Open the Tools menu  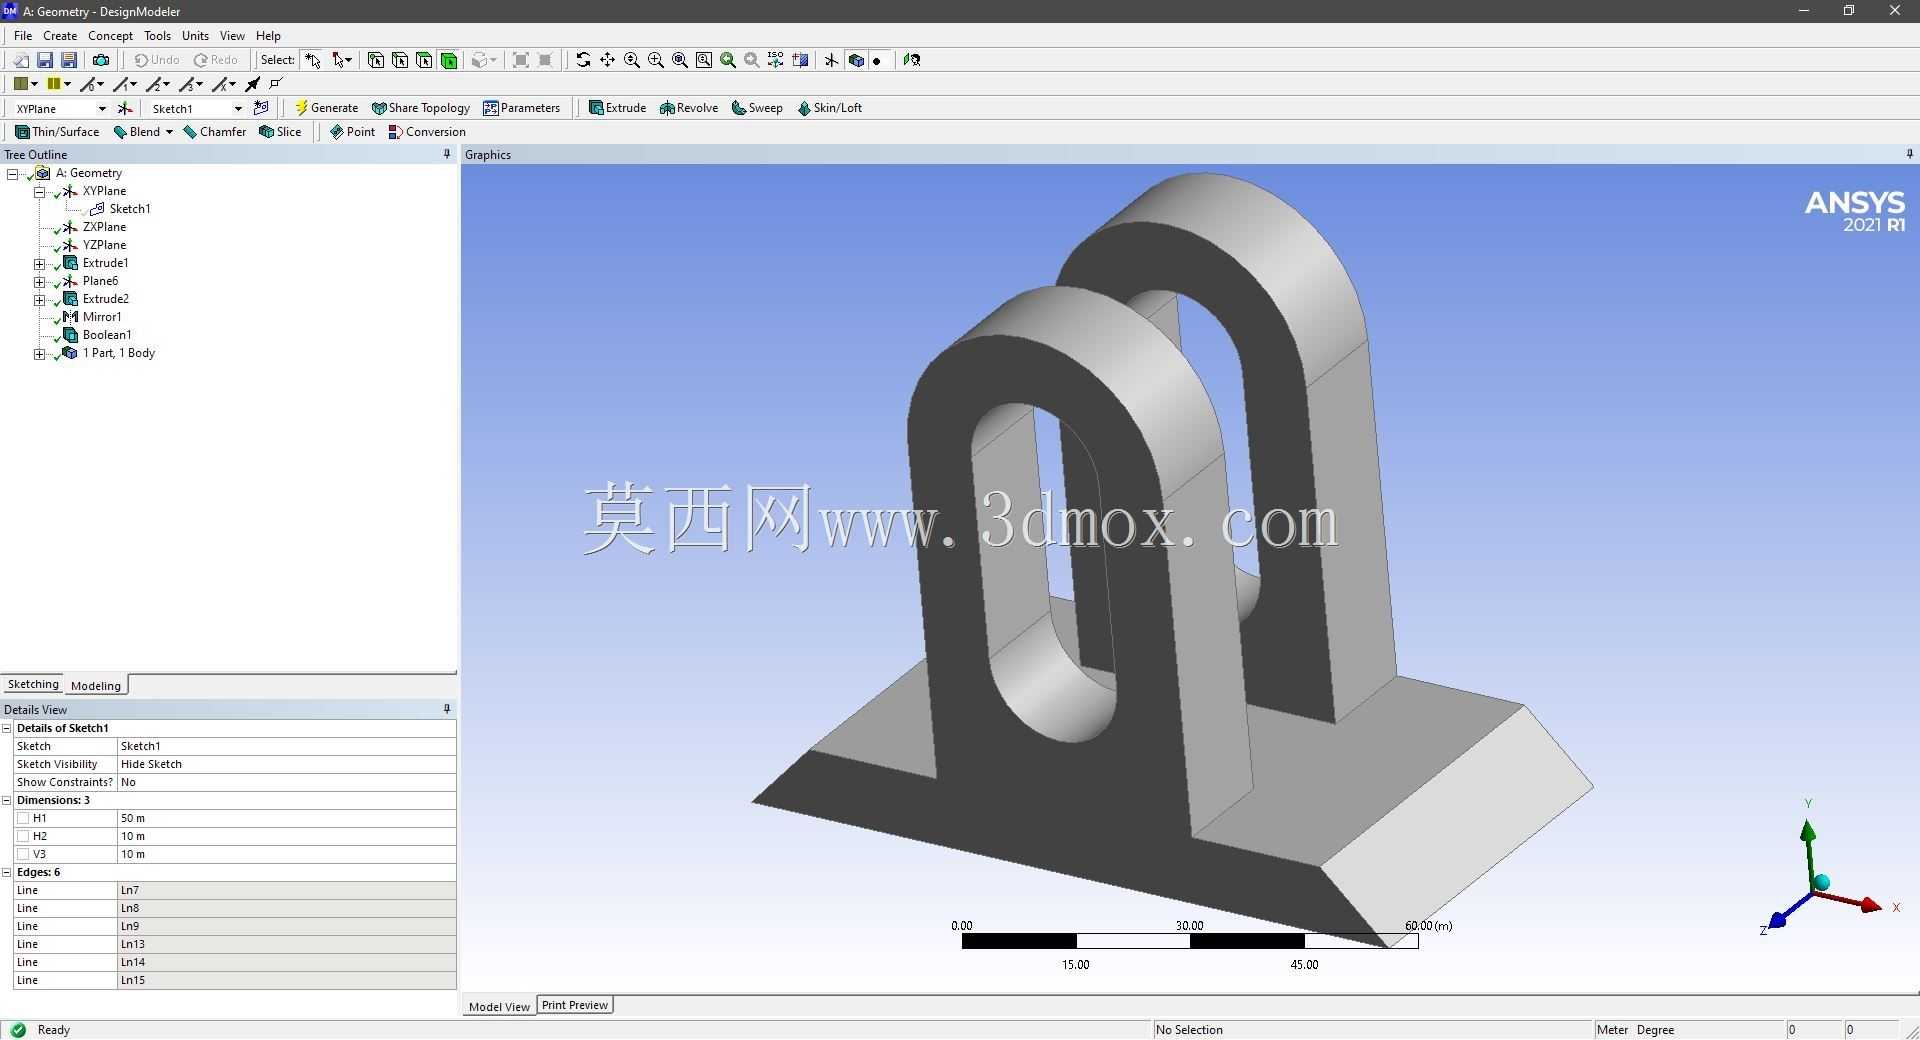(x=157, y=36)
